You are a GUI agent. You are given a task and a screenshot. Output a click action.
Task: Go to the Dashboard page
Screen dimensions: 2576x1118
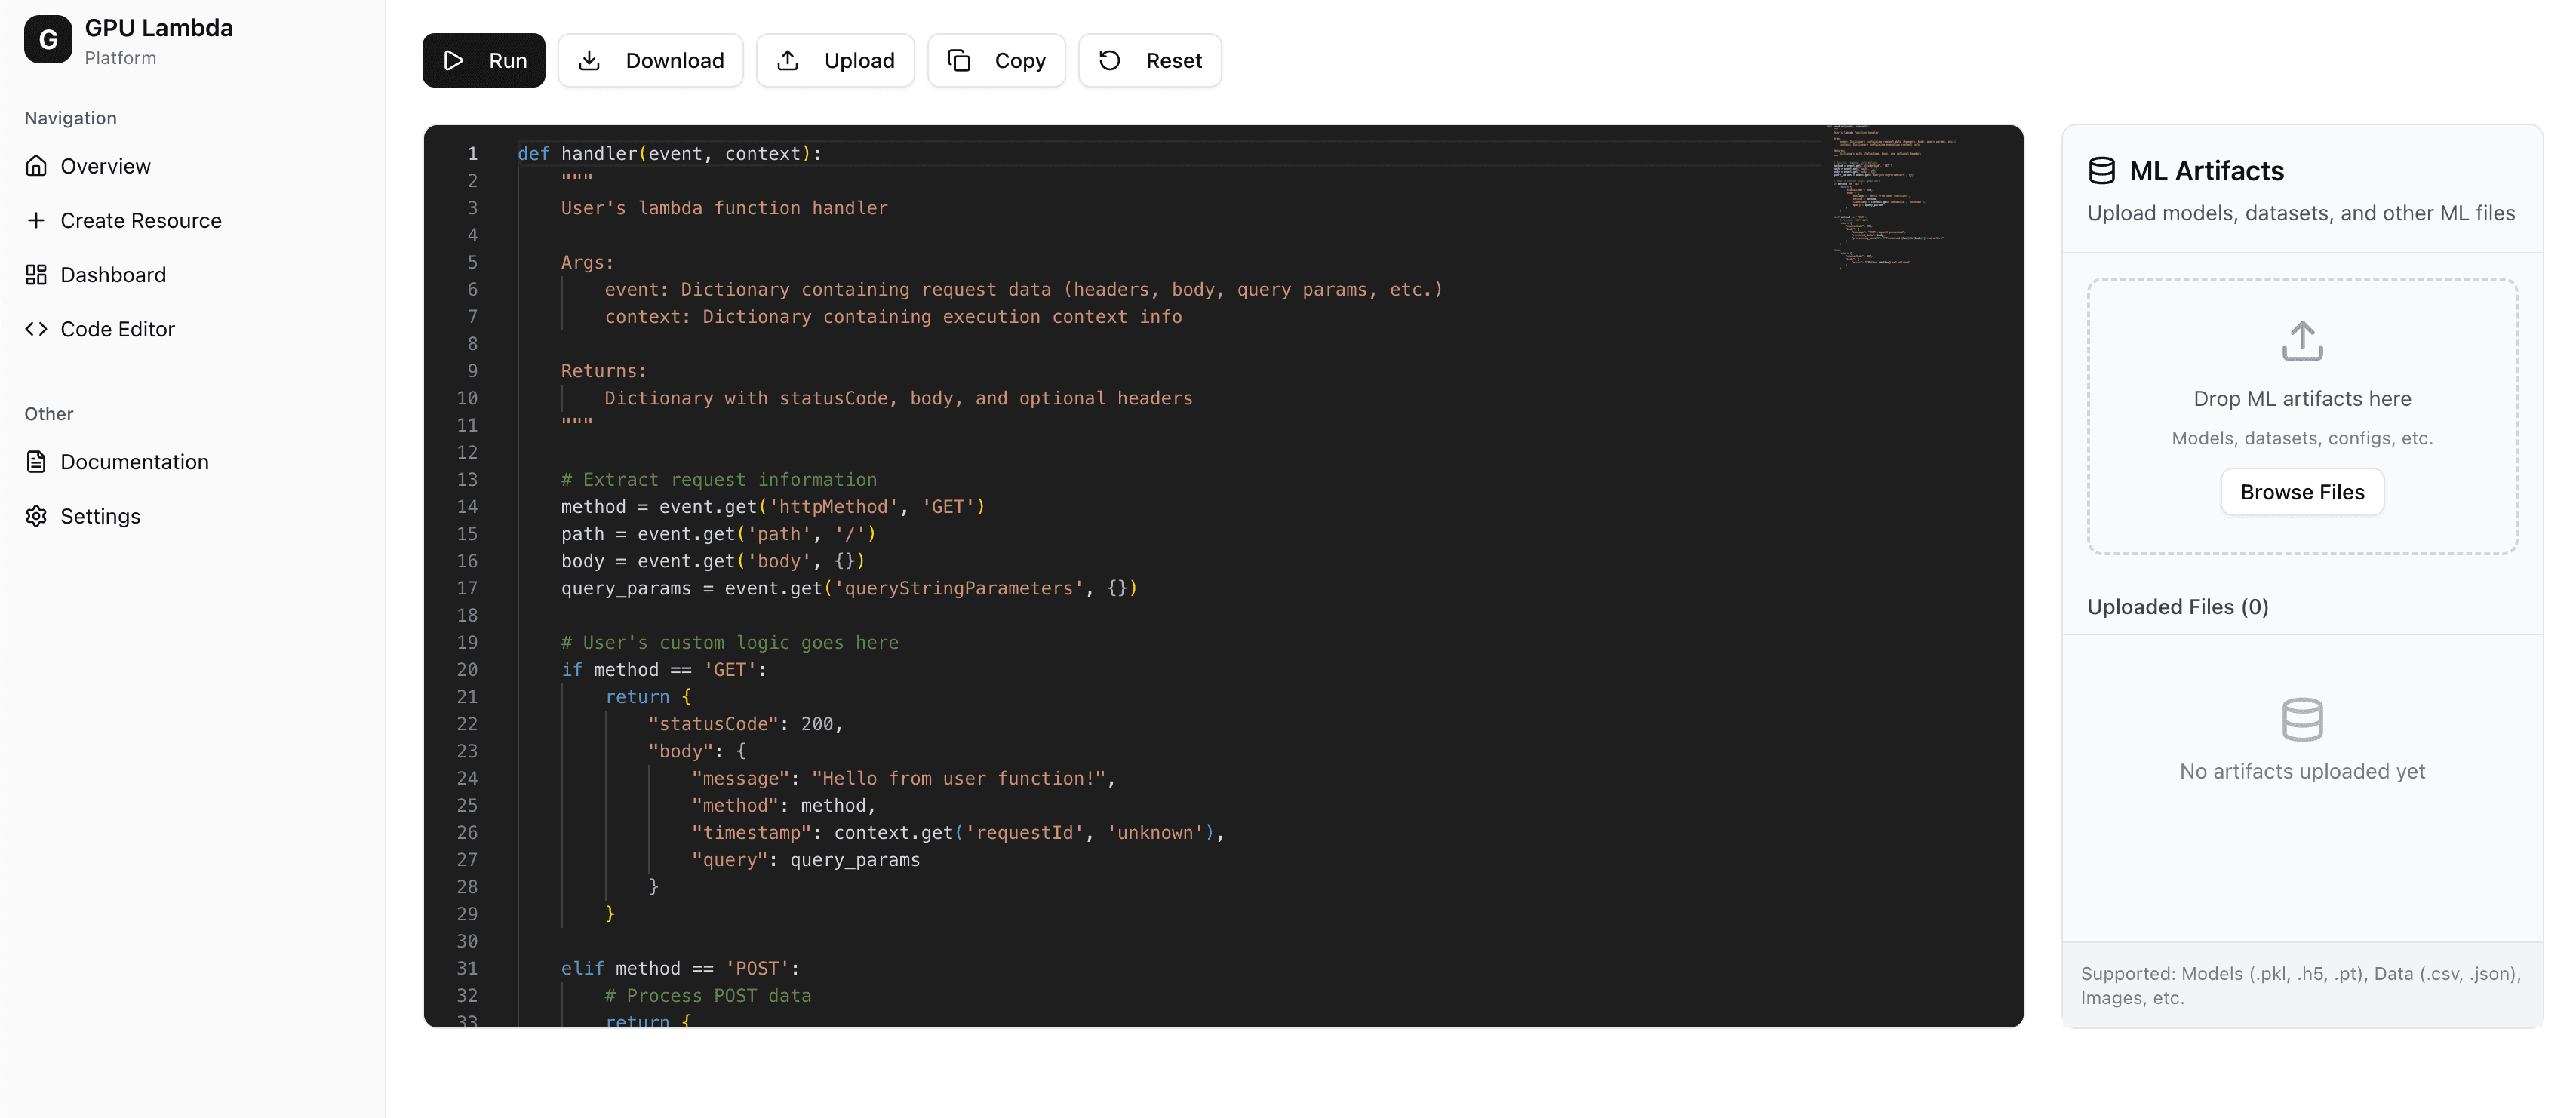click(x=113, y=275)
